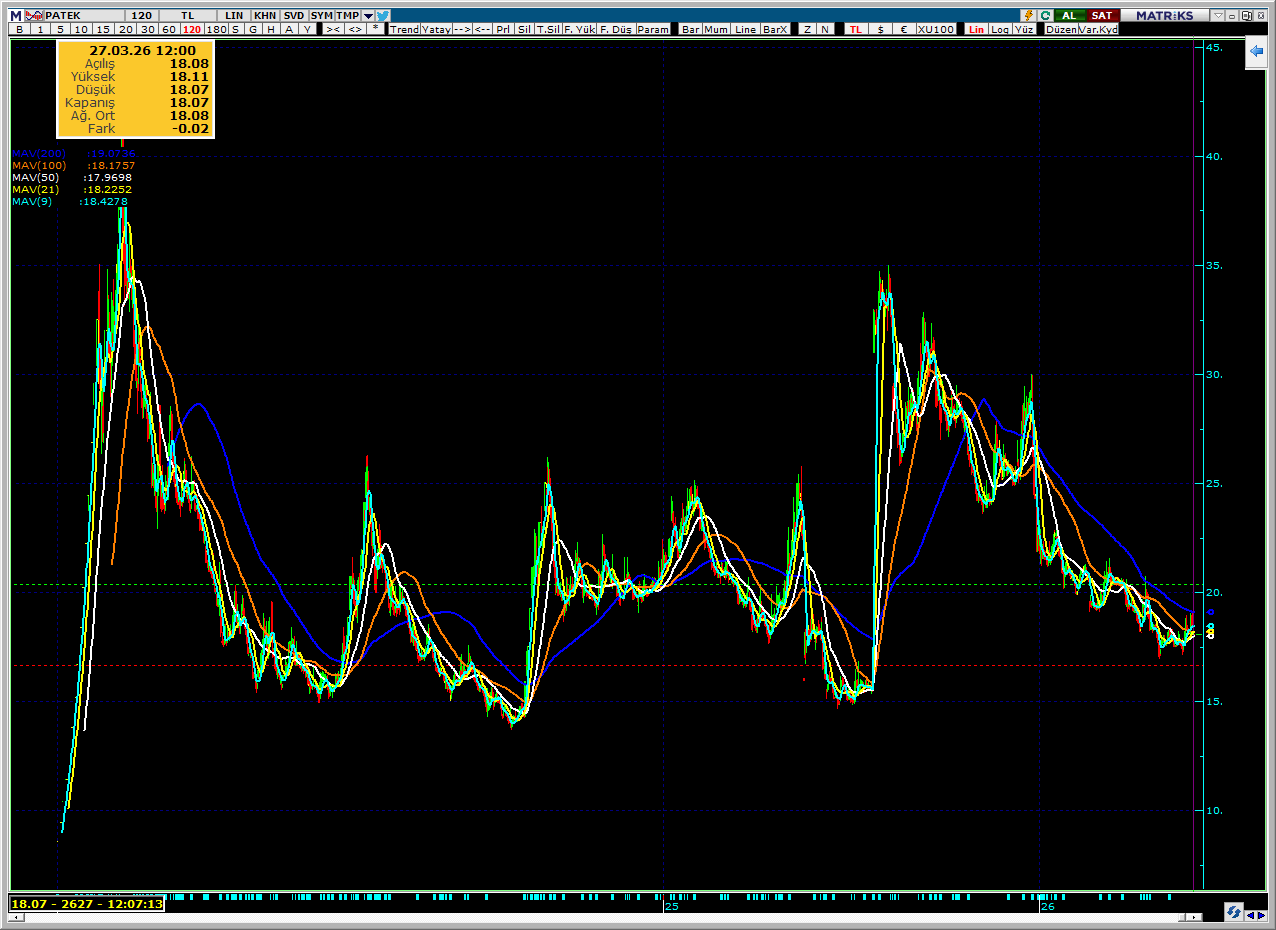Switch the chart type to Mum
Screen dimensions: 1276x930
[x=716, y=29]
